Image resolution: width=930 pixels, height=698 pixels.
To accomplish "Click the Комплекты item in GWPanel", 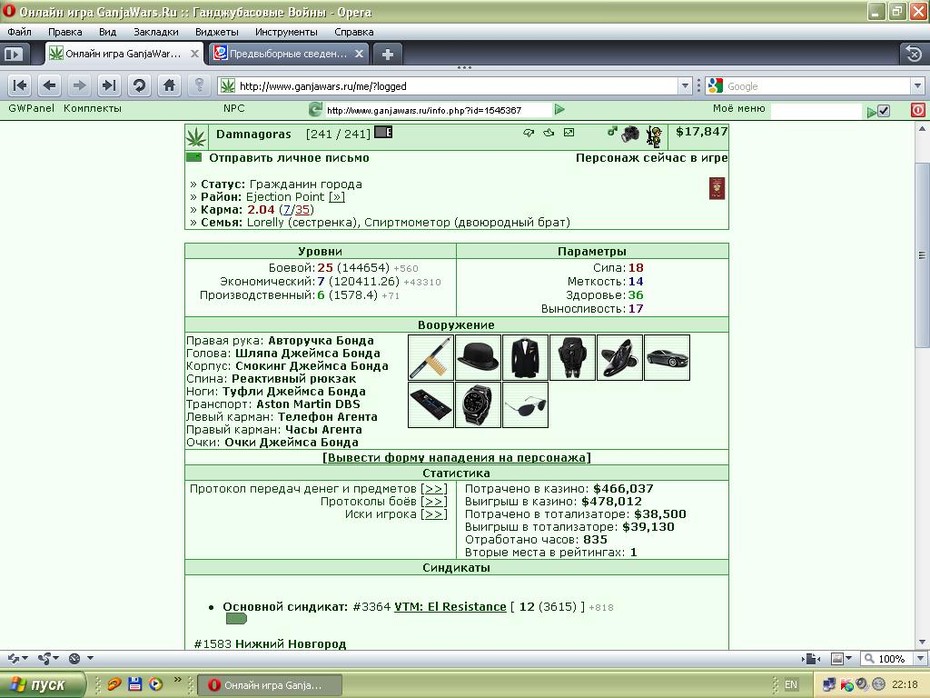I will [93, 109].
